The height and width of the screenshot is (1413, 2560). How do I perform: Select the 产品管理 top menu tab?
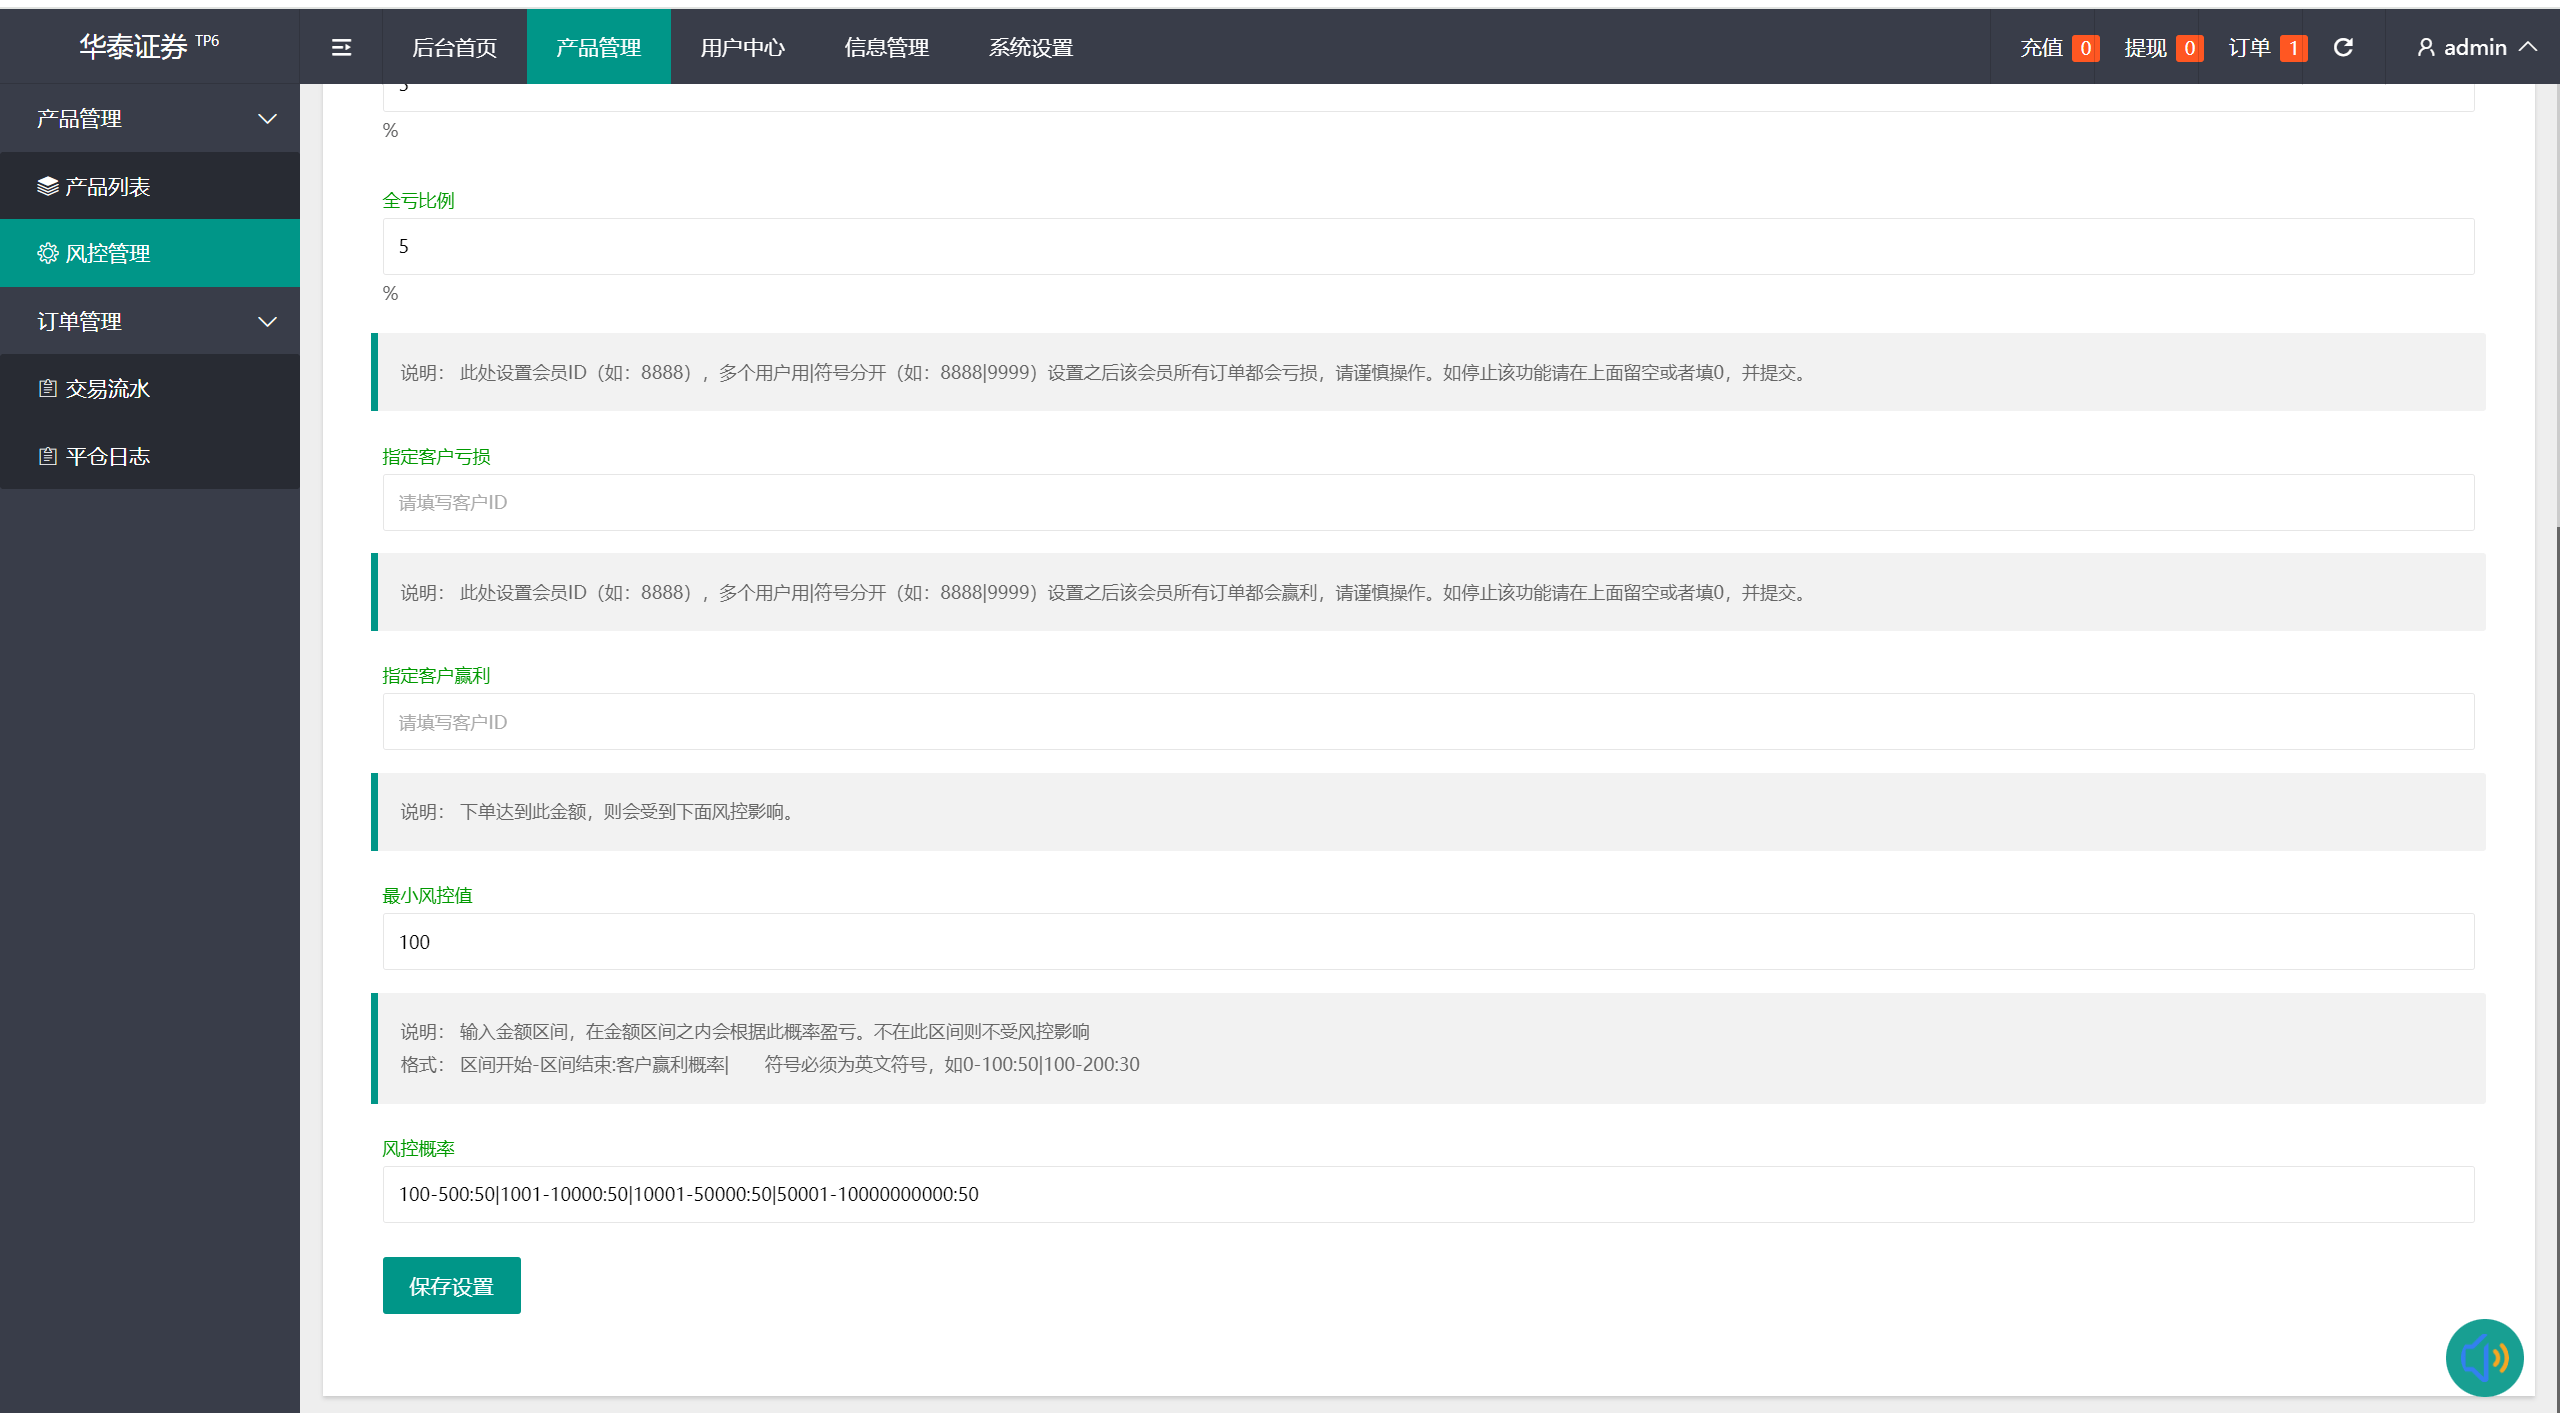tap(598, 47)
